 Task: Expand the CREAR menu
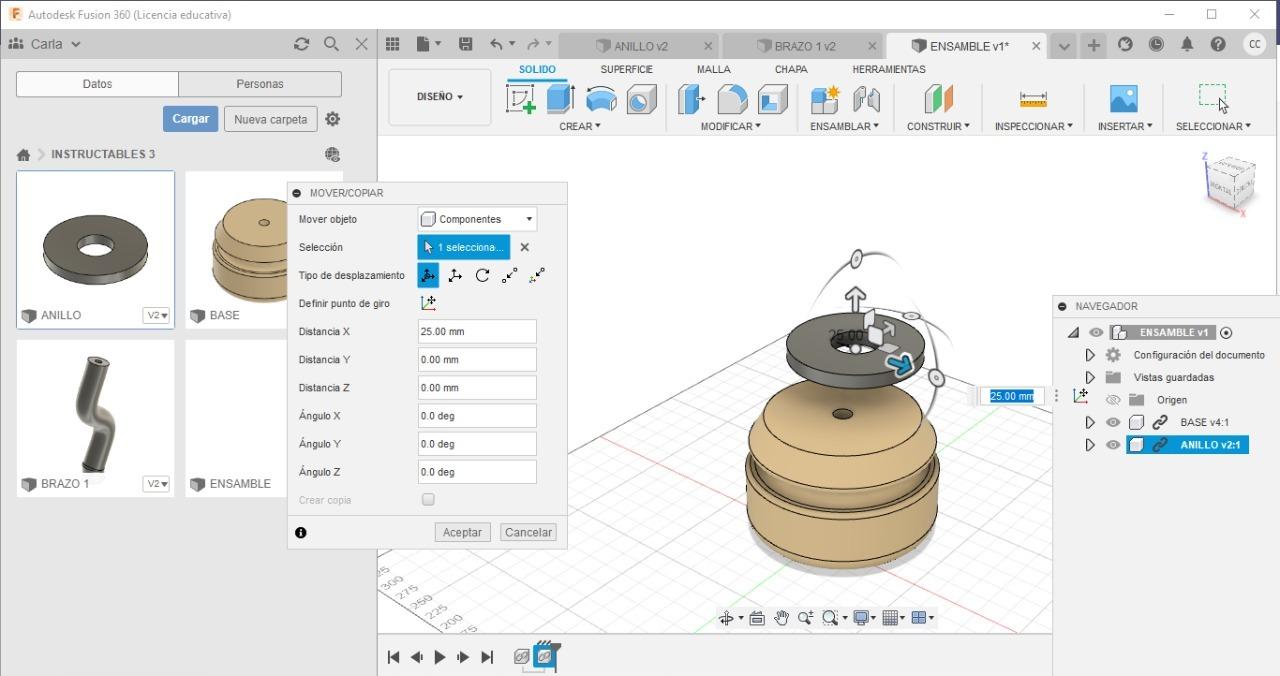(580, 126)
